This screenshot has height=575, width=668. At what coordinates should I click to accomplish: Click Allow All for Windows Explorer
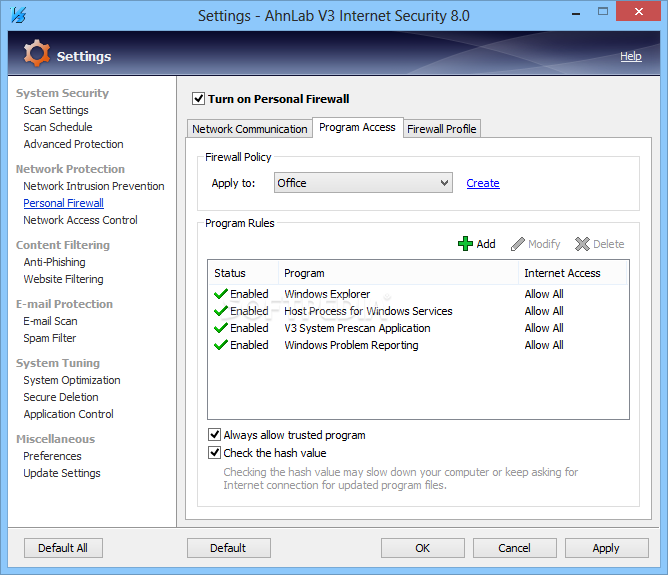coord(544,294)
